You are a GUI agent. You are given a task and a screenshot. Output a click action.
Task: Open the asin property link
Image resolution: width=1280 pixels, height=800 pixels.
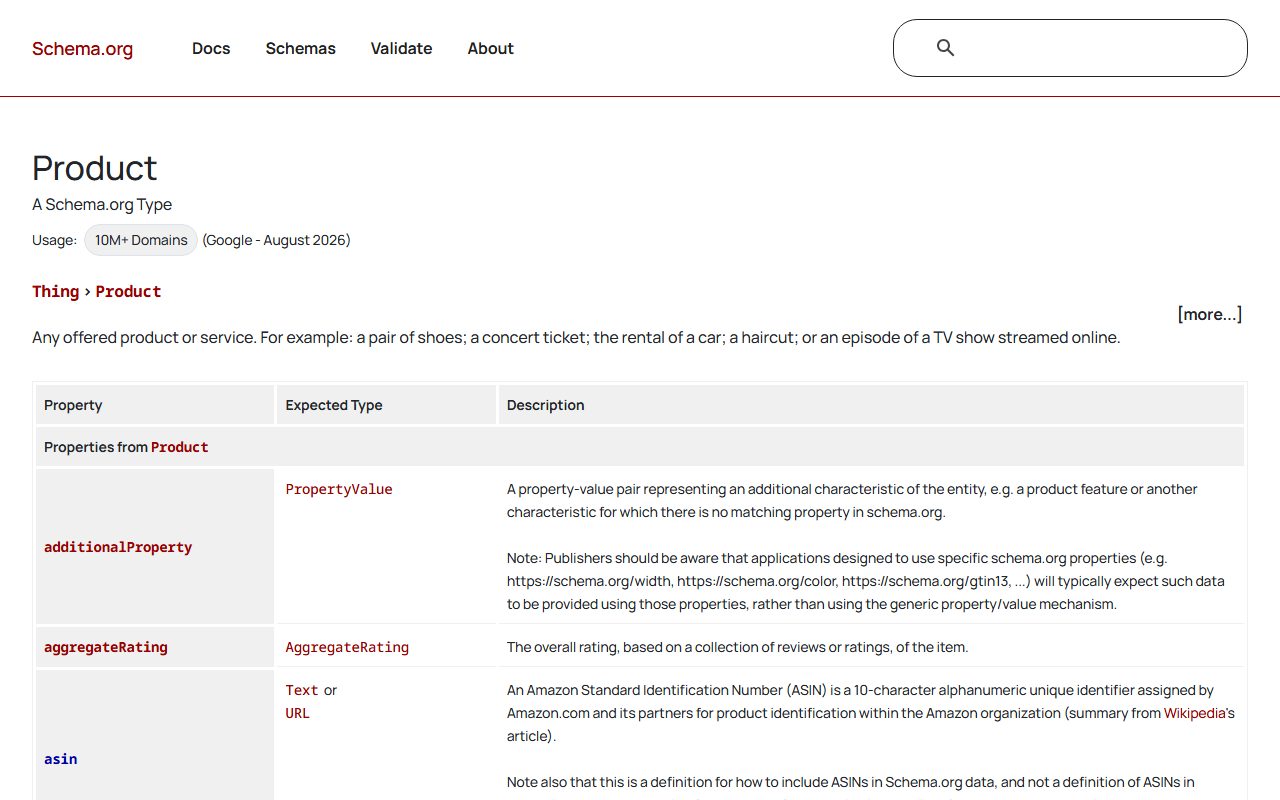[x=61, y=759]
